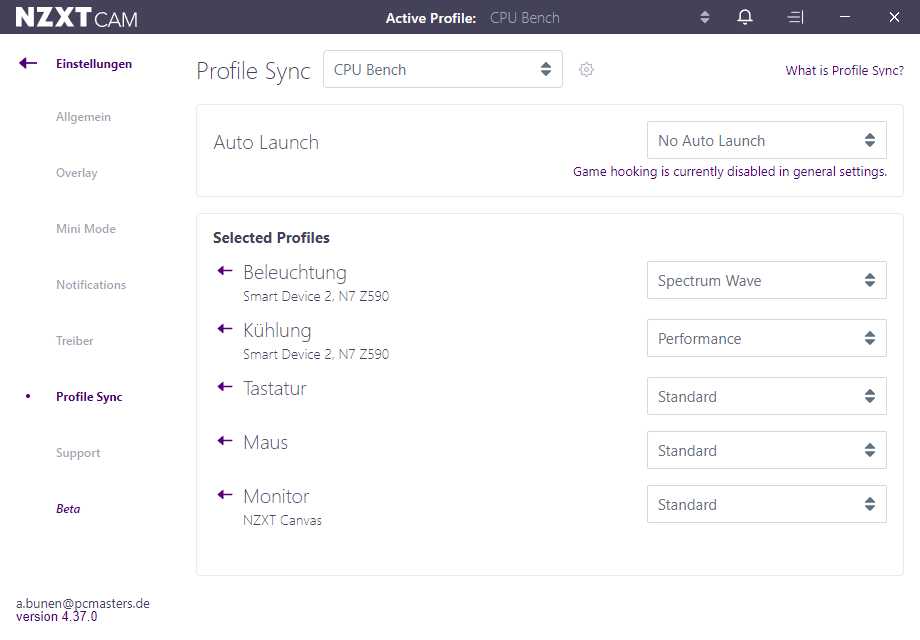The height and width of the screenshot is (640, 920).
Task: Select Treiber in the settings sidebar
Action: 75,341
